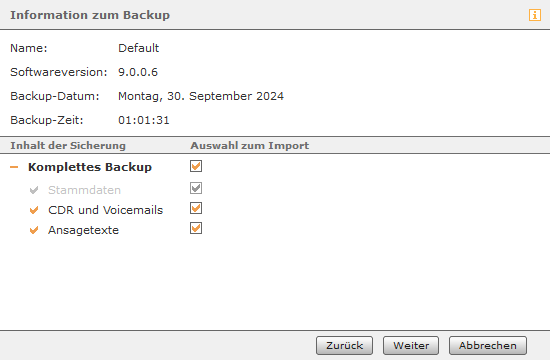Continue with the Weiter button
The height and width of the screenshot is (360, 550).
(411, 346)
